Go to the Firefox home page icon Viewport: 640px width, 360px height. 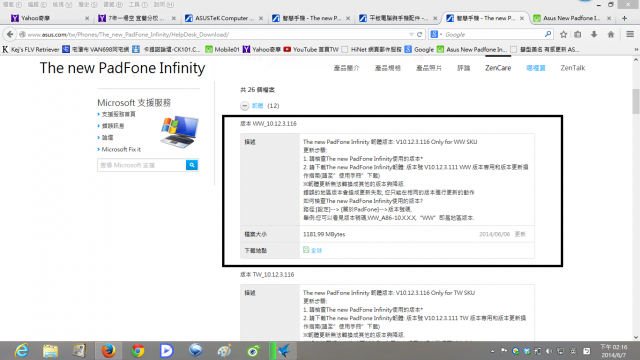click(x=611, y=35)
